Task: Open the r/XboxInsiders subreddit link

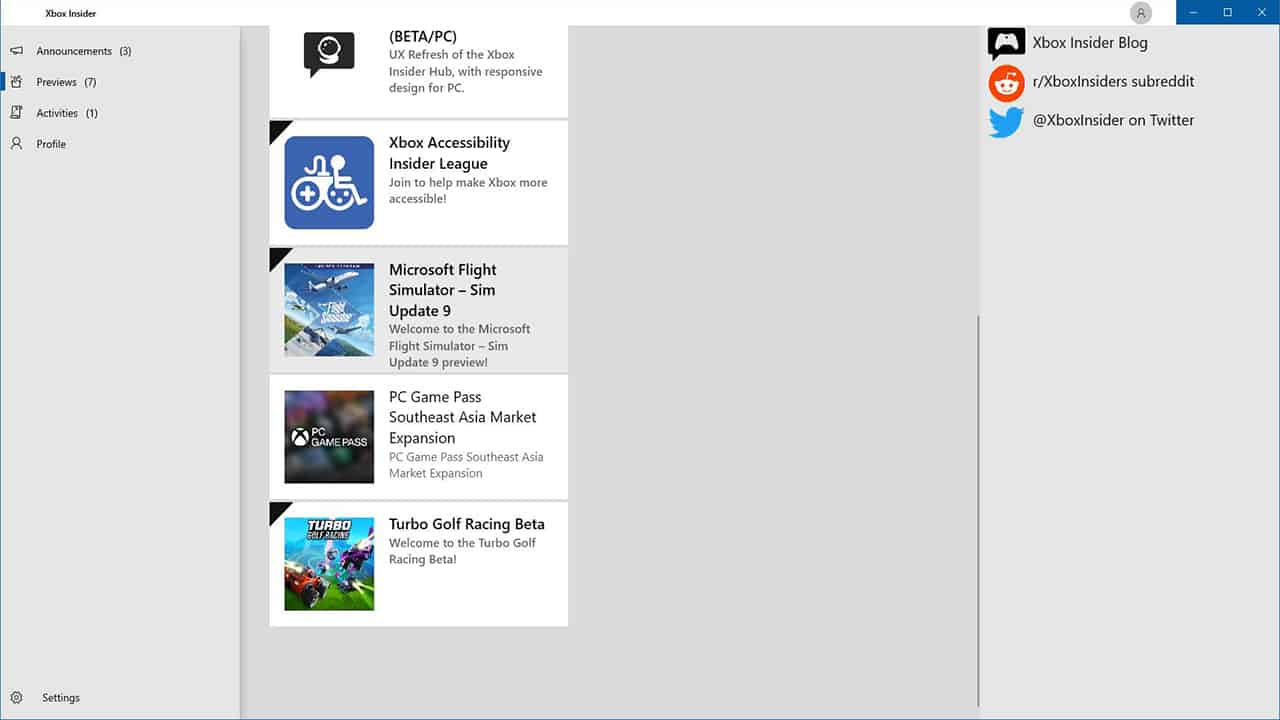Action: pyautogui.click(x=1113, y=82)
